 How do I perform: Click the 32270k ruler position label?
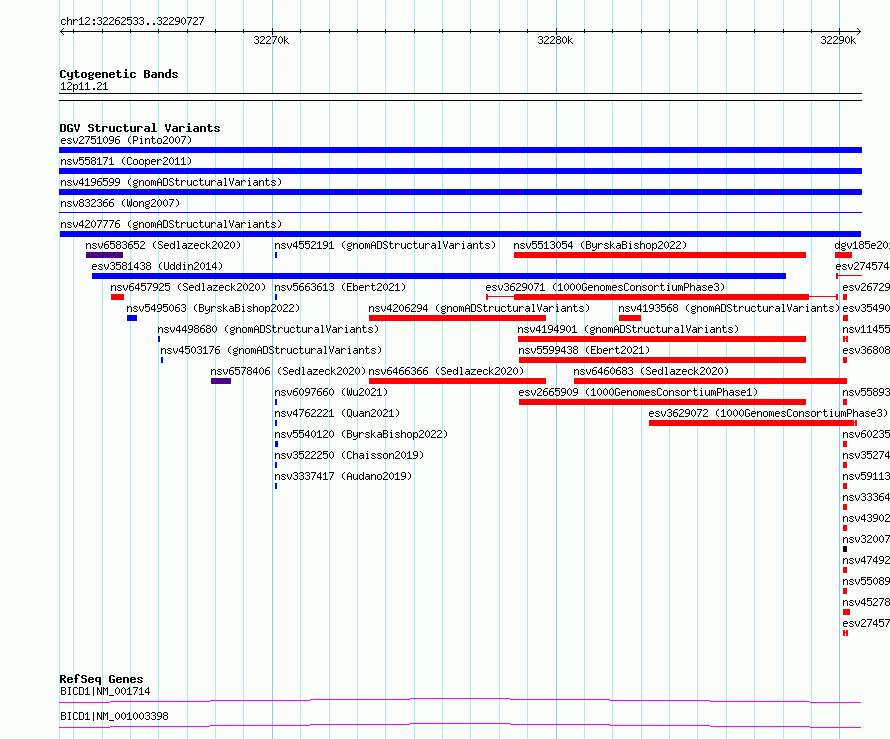(271, 40)
